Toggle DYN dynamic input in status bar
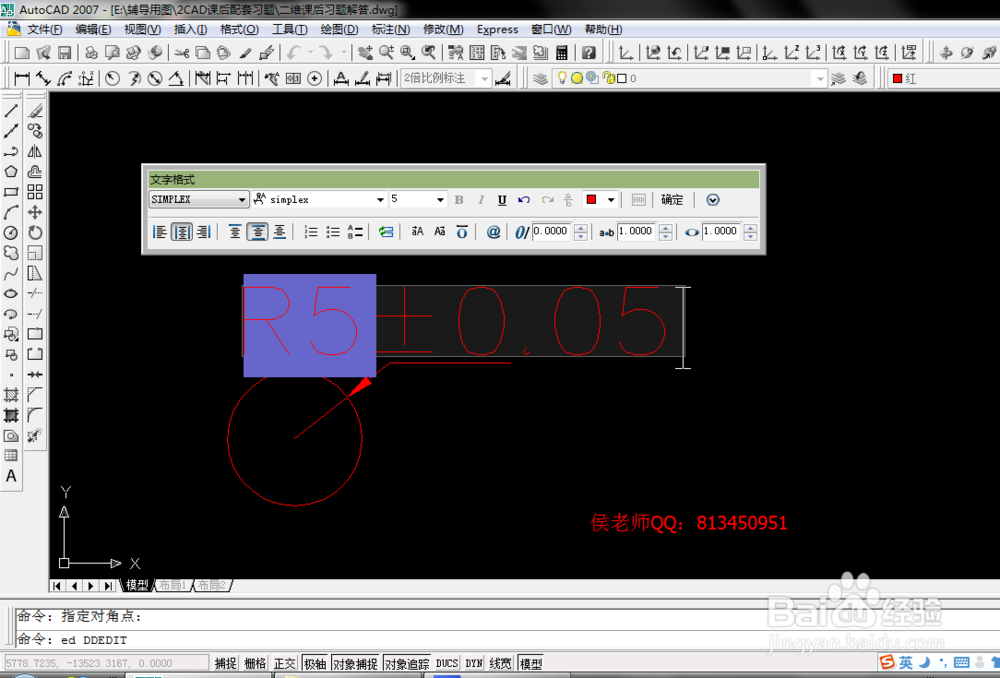The height and width of the screenshot is (678, 1000). [474, 663]
